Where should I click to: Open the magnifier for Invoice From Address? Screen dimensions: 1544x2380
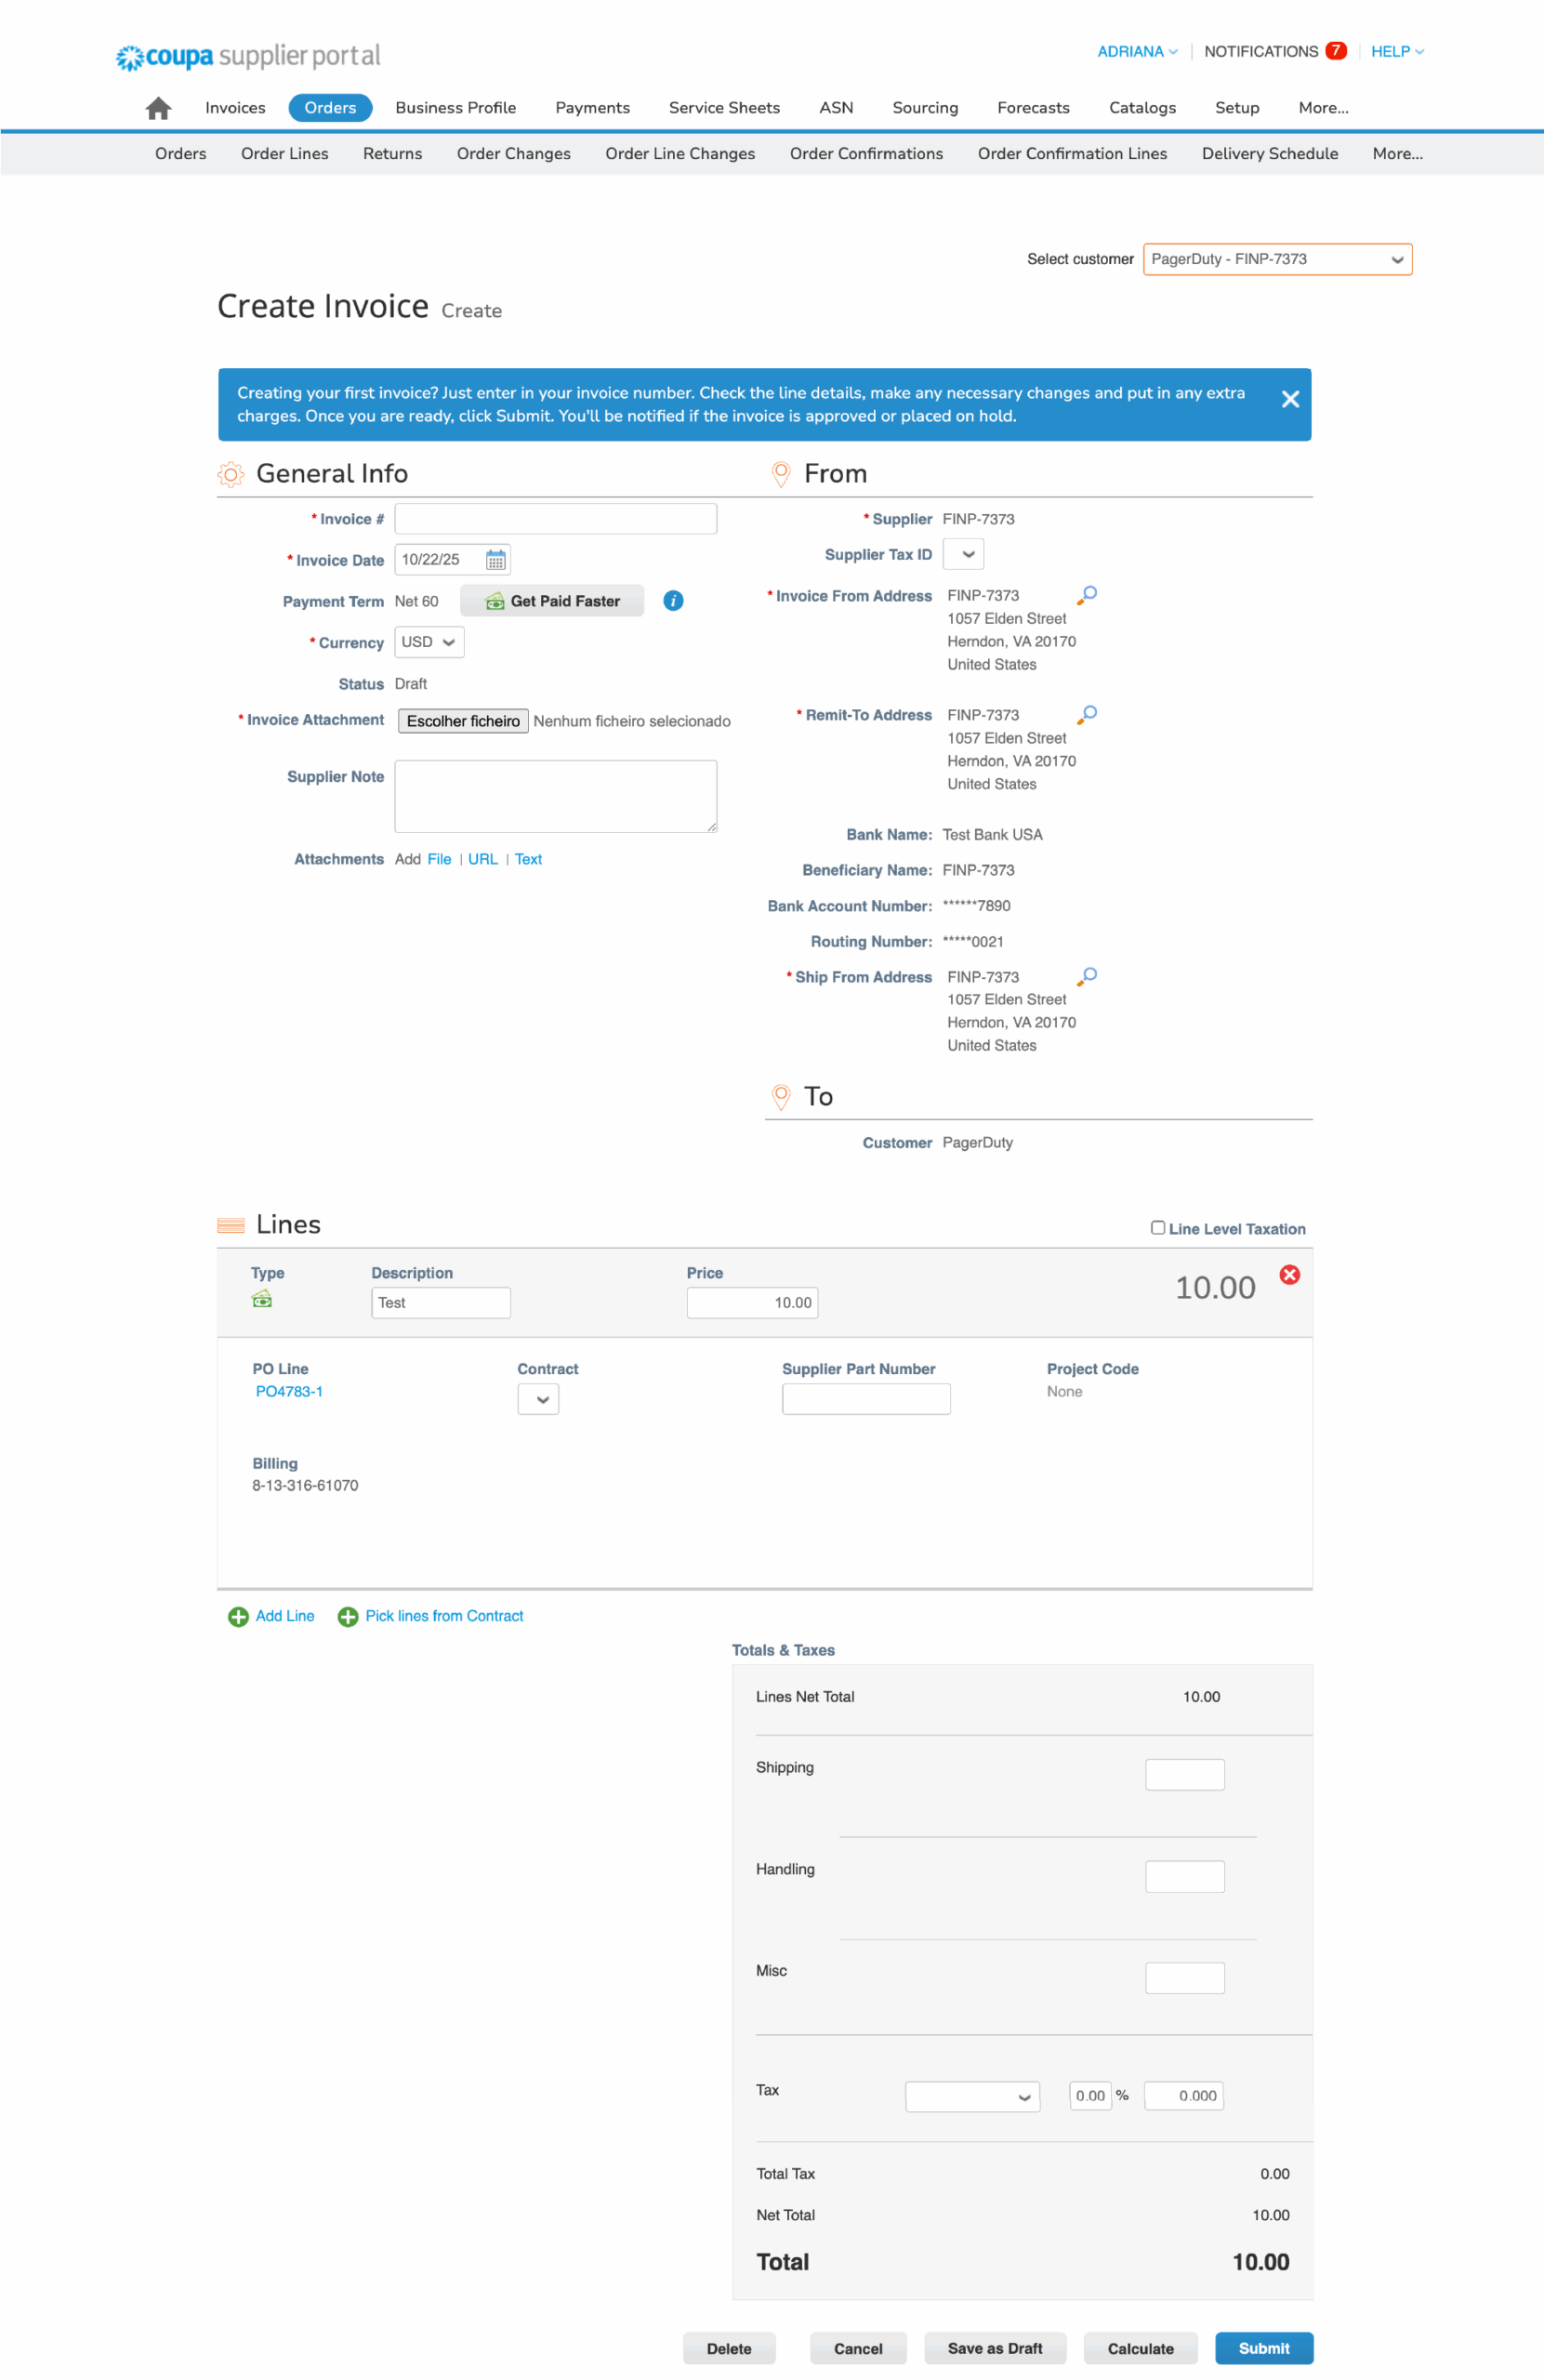click(x=1086, y=594)
